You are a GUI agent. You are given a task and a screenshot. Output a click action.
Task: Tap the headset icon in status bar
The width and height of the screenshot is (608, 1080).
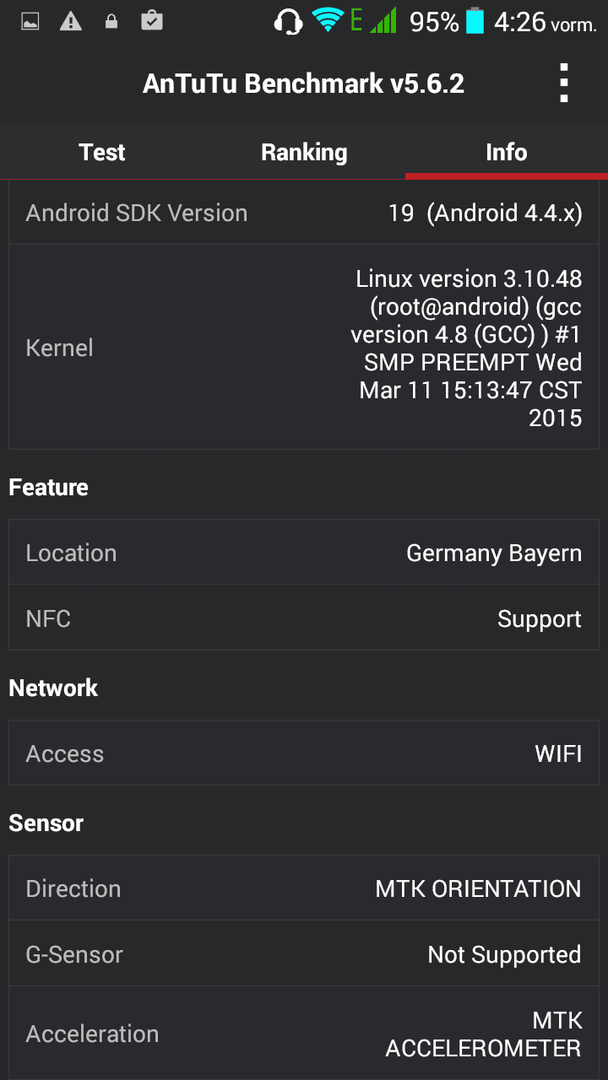coord(288,22)
